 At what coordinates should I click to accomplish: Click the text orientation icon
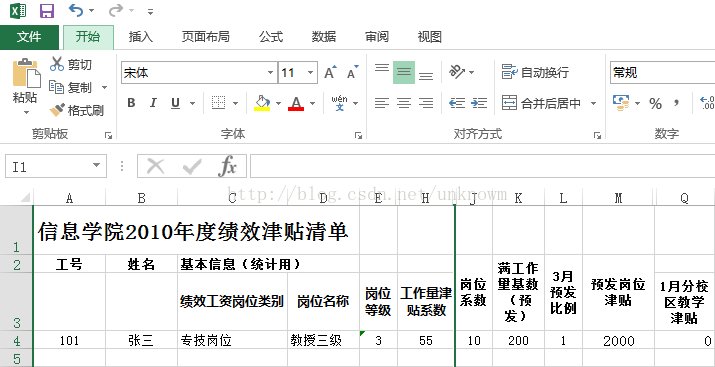(x=457, y=72)
